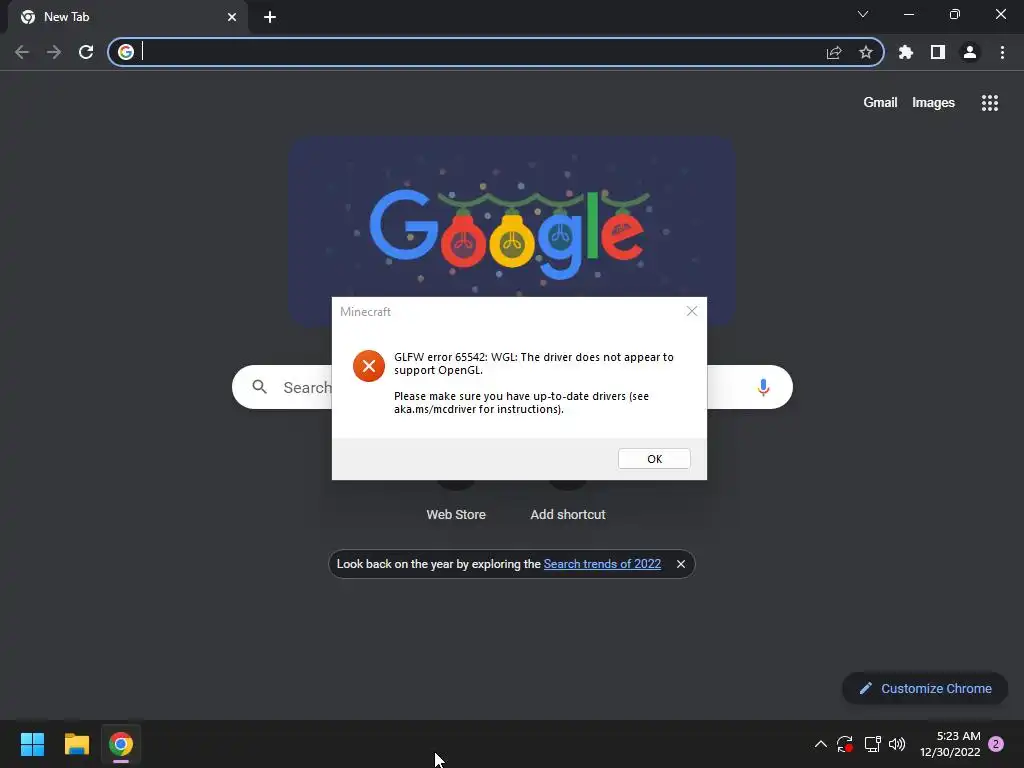The image size is (1024, 768).
Task: Open Chrome profile avatar menu
Action: 970,52
